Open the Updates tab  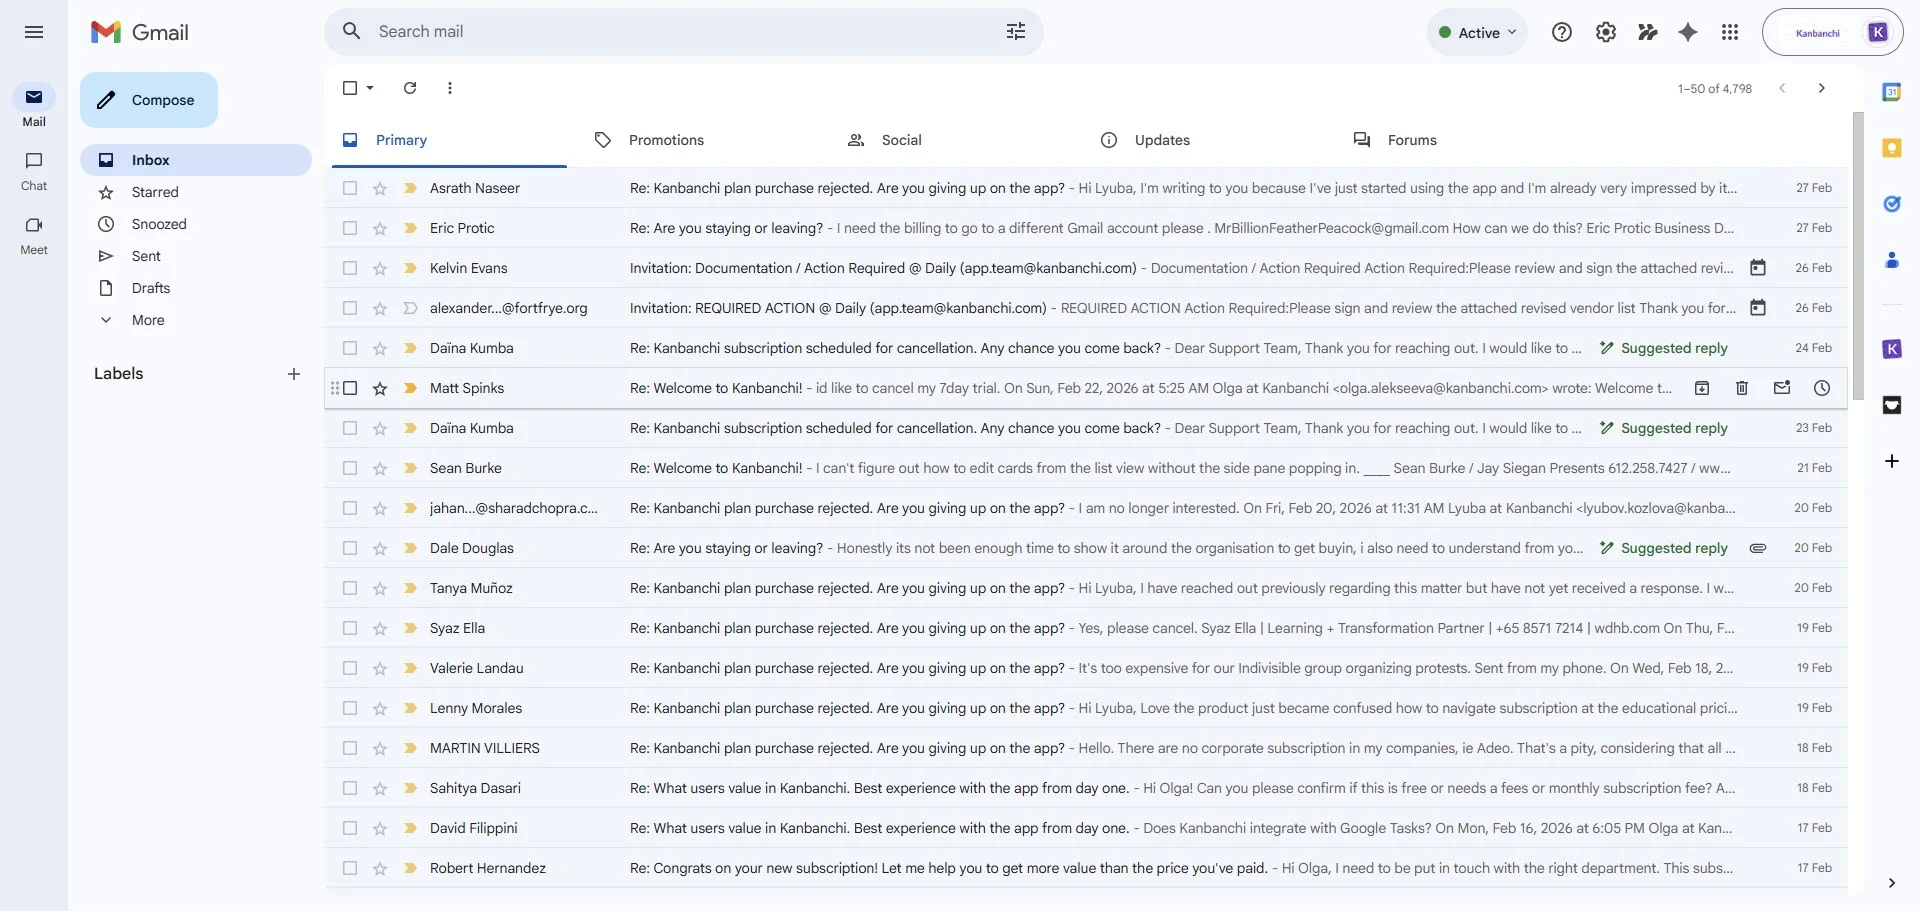click(x=1162, y=140)
